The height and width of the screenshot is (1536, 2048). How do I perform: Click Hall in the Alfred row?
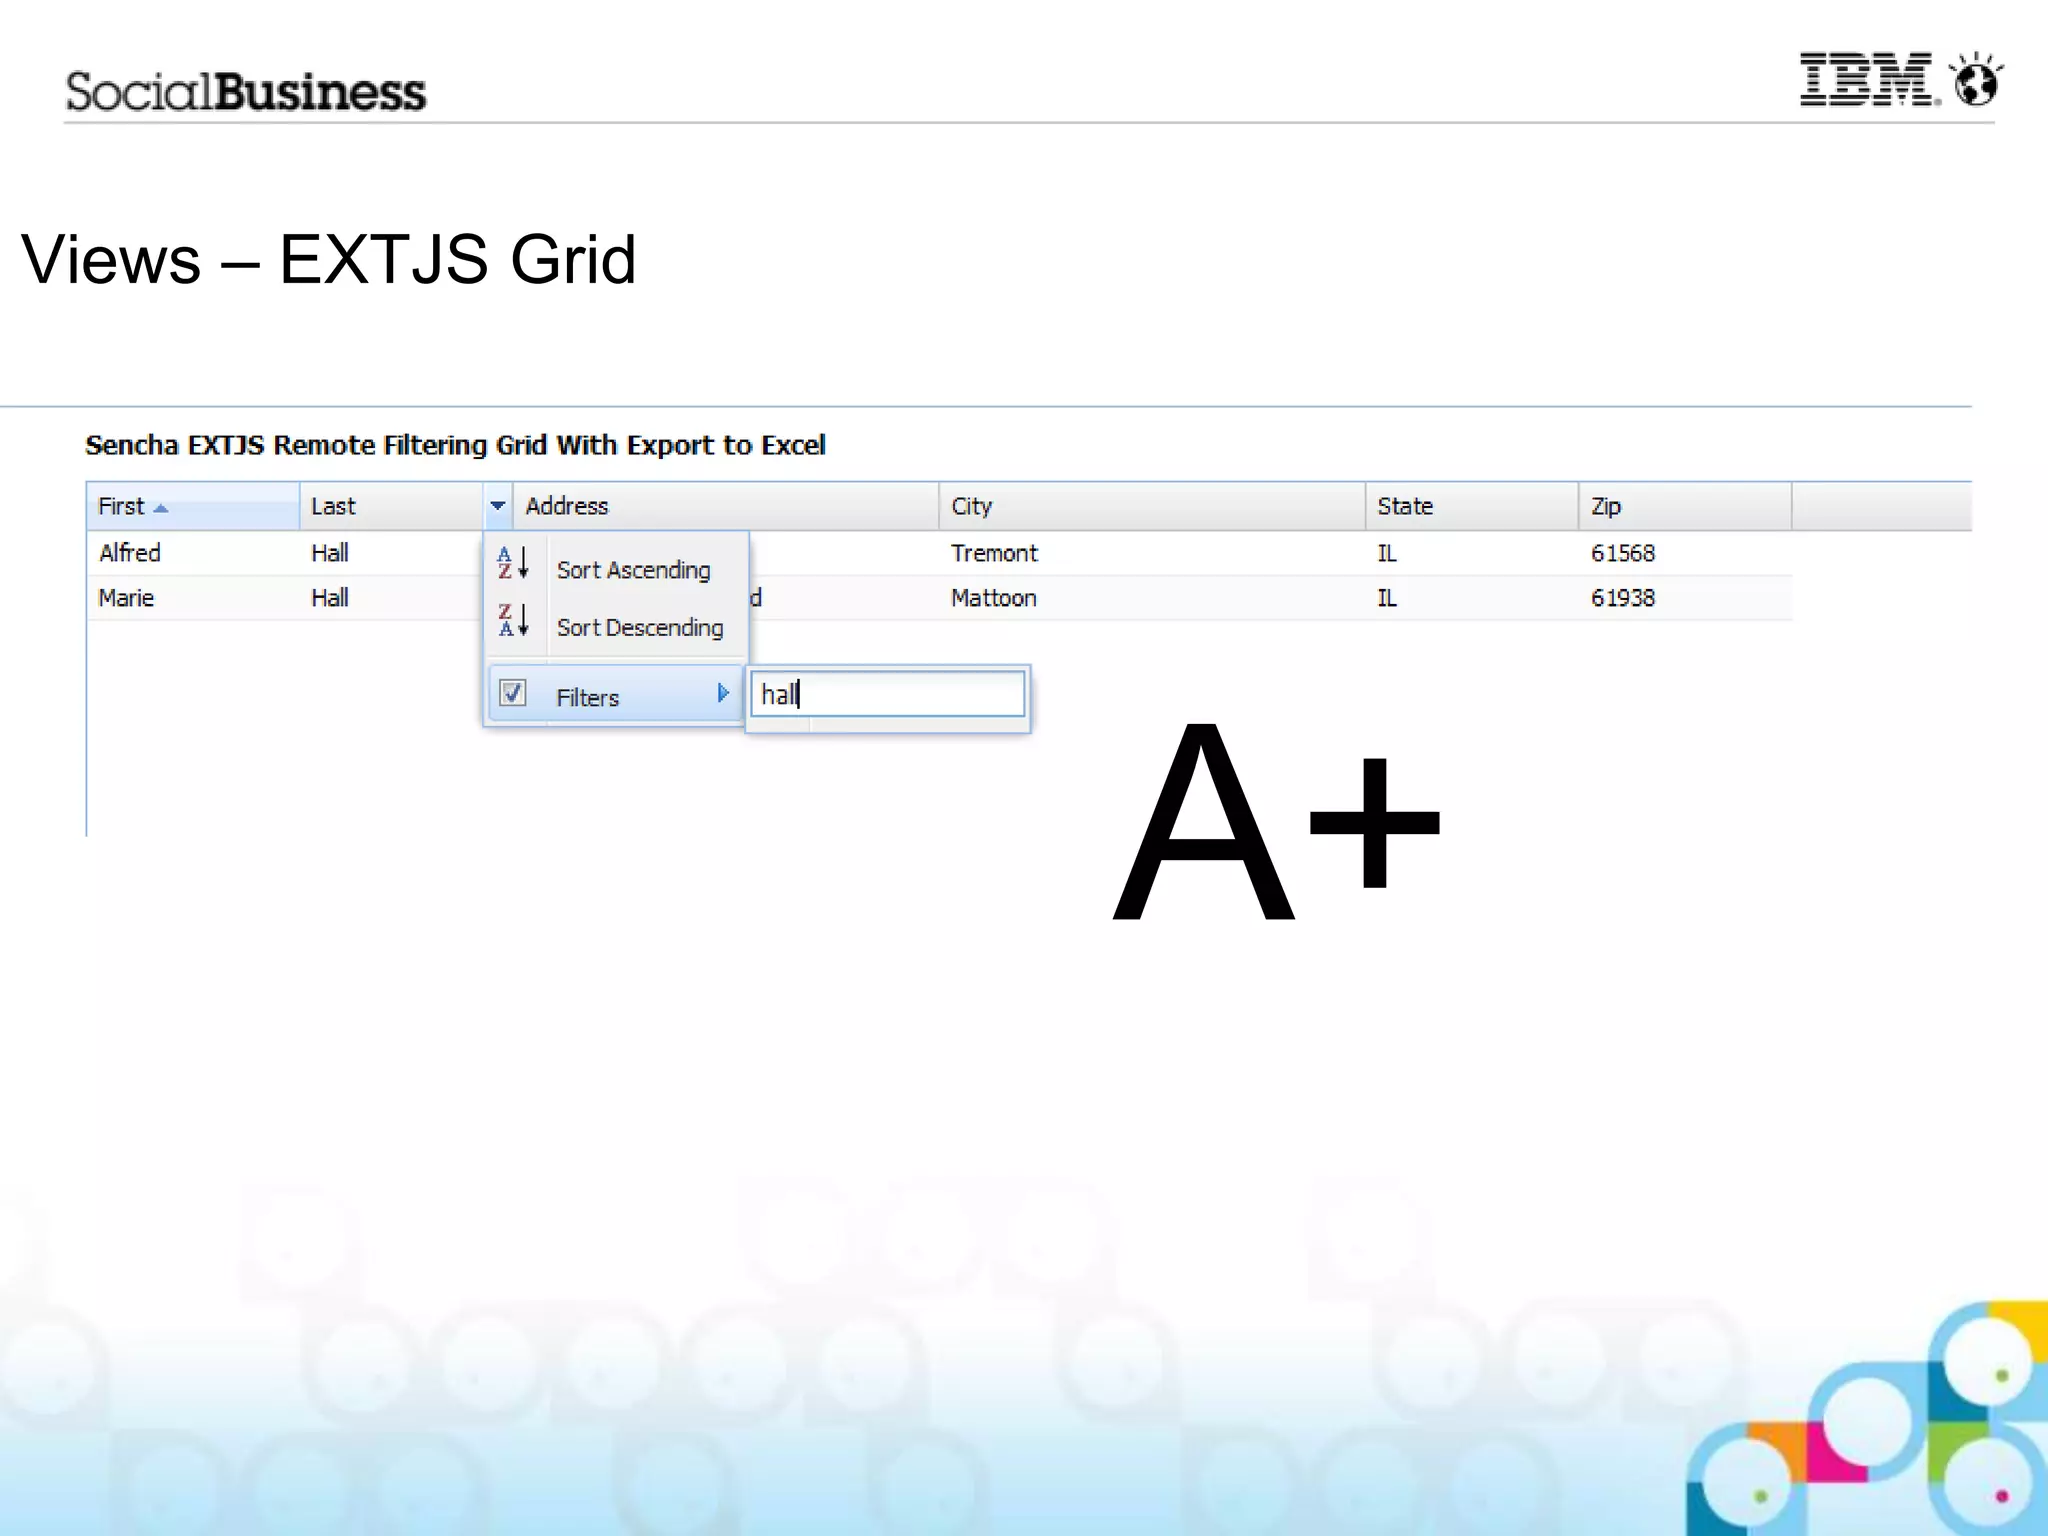[330, 553]
